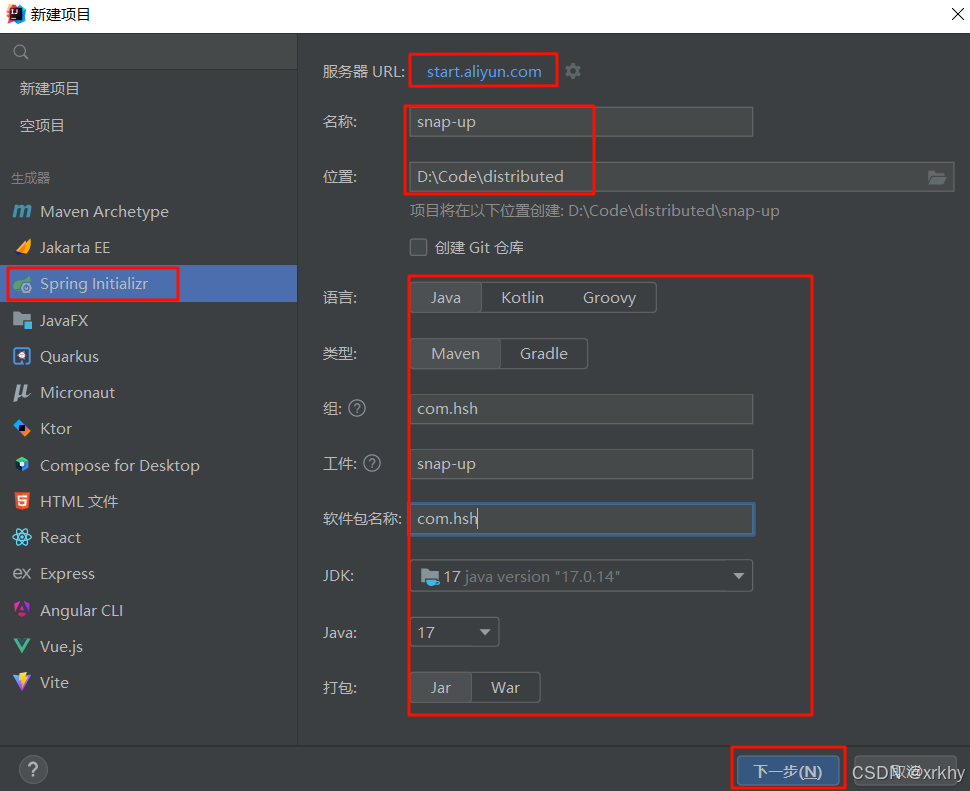The height and width of the screenshot is (791, 970).
Task: Click the Vite lightning icon
Action: pyautogui.click(x=22, y=682)
